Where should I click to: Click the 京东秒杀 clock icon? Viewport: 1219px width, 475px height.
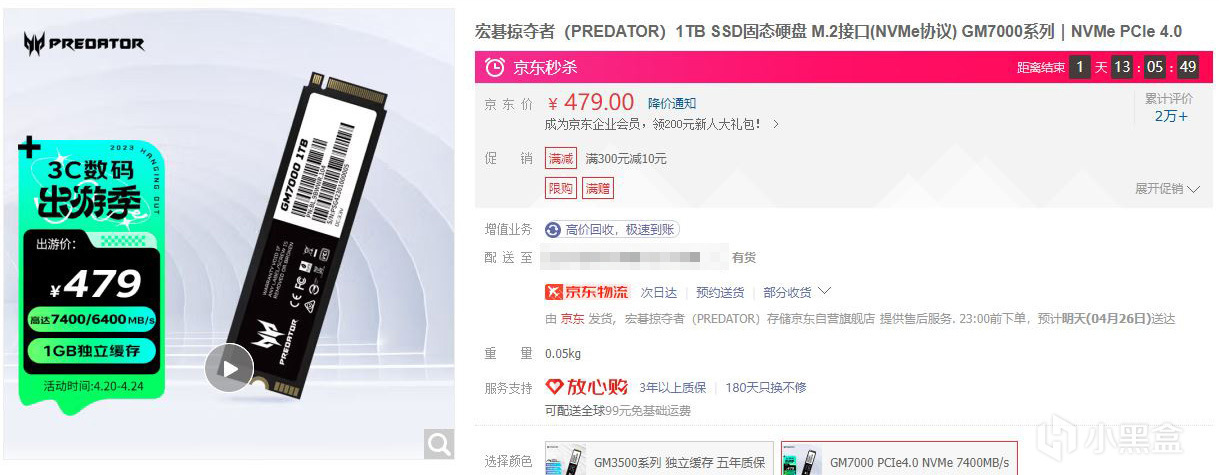click(494, 67)
